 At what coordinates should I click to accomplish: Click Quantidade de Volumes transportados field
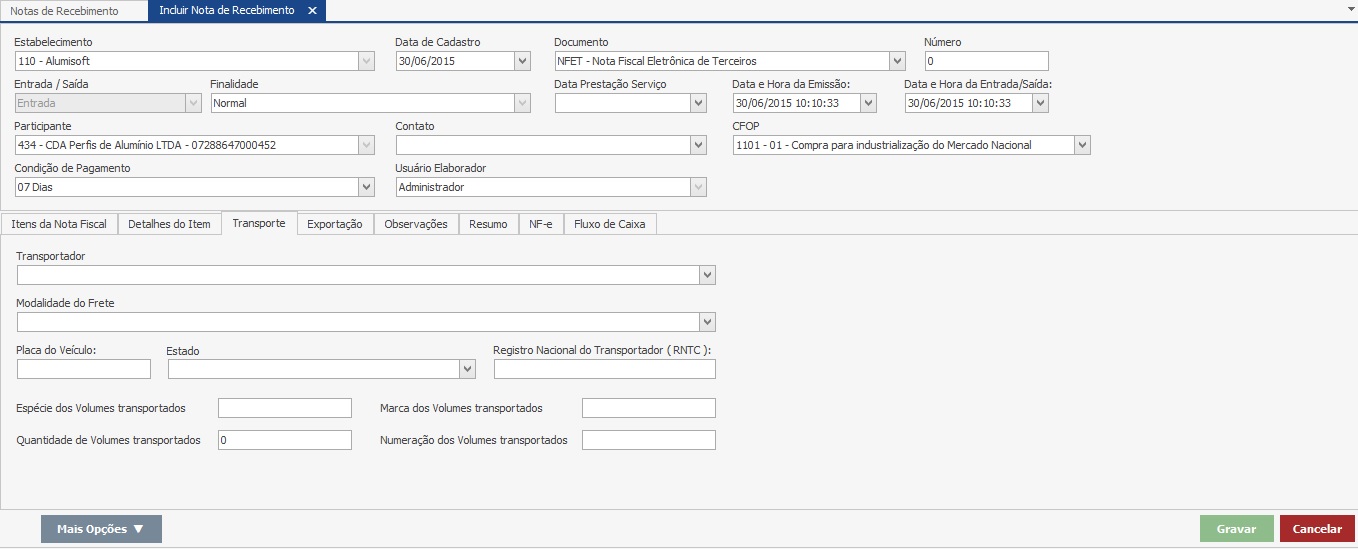tap(285, 440)
